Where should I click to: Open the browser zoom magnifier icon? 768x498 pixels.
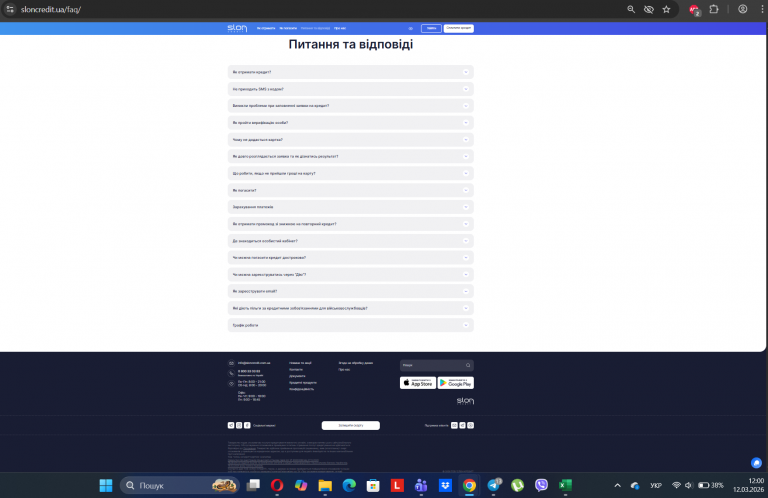pos(631,9)
